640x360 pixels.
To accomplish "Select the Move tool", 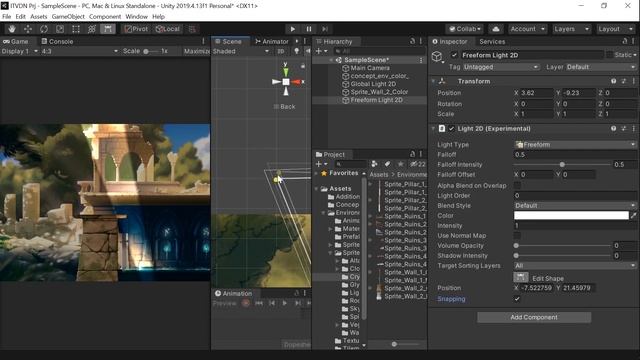I will click(28, 29).
